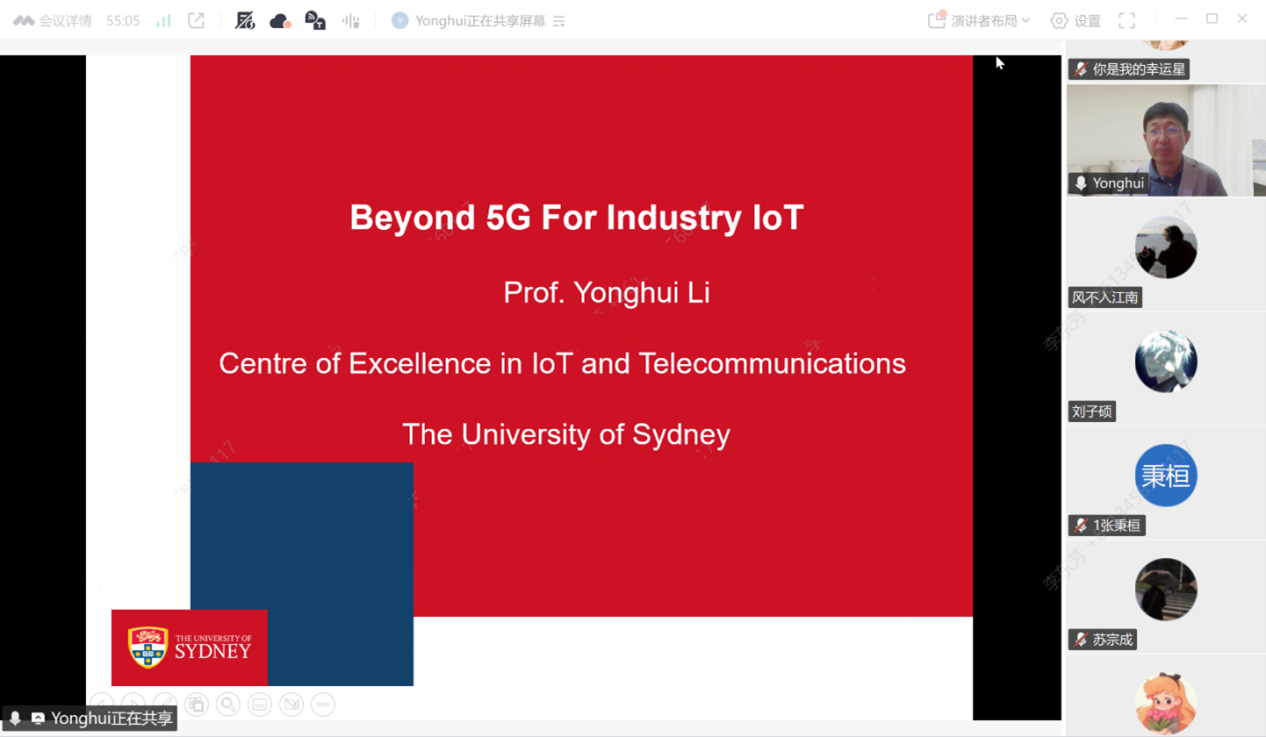Expand the list beside Yonghui正在共享屏幕

pyautogui.click(x=560, y=21)
